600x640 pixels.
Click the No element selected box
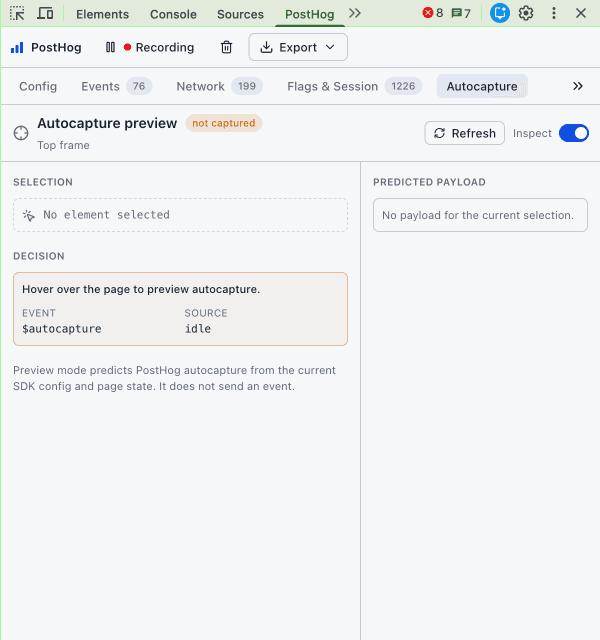[180, 215]
